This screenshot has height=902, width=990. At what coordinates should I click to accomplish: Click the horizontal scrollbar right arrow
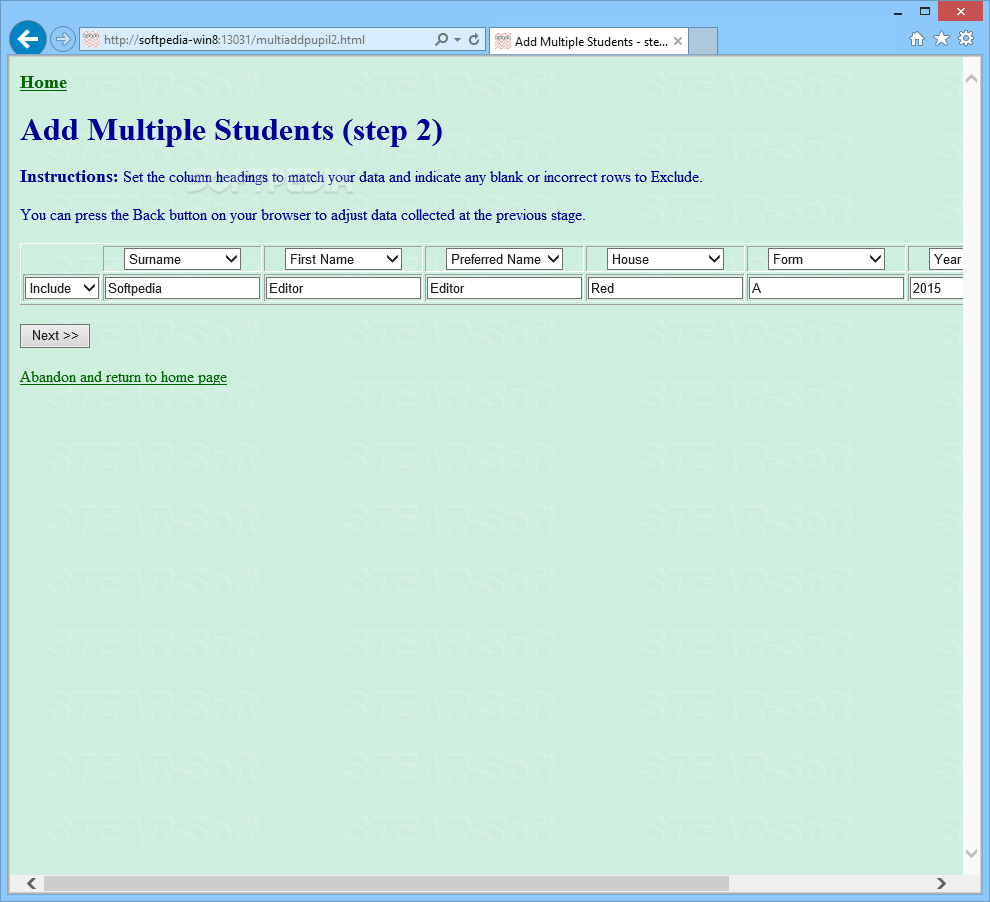click(941, 883)
